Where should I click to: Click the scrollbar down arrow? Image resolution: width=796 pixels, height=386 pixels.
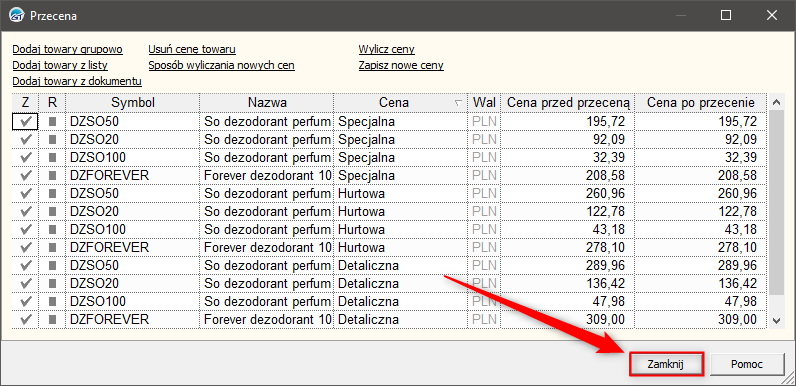[776, 320]
